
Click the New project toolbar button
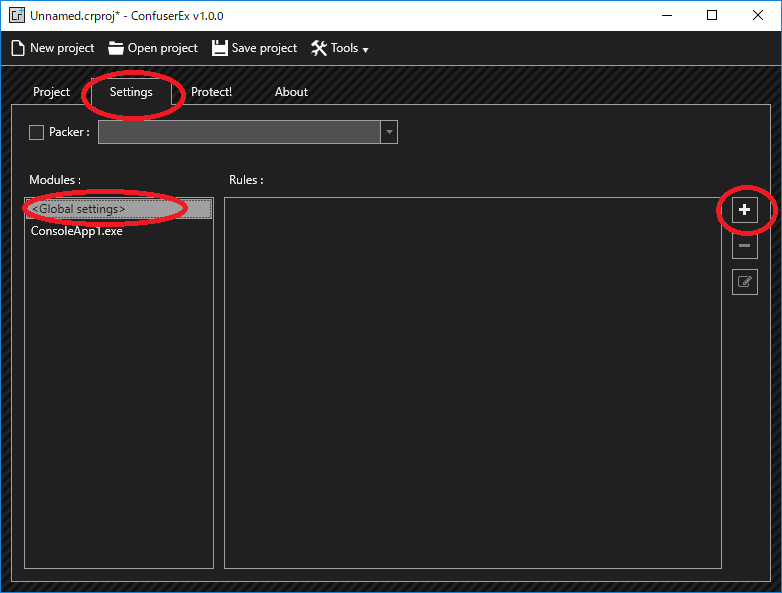click(x=53, y=48)
